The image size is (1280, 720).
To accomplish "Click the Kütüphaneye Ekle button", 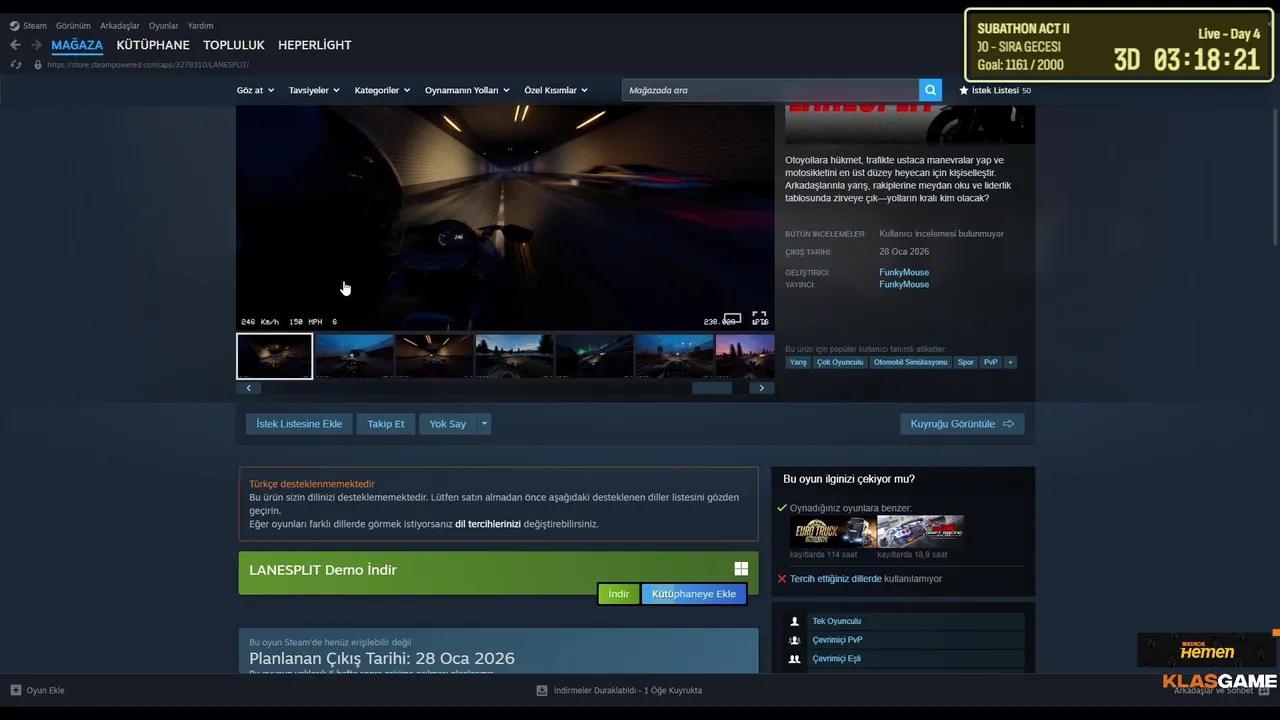I will point(694,594).
